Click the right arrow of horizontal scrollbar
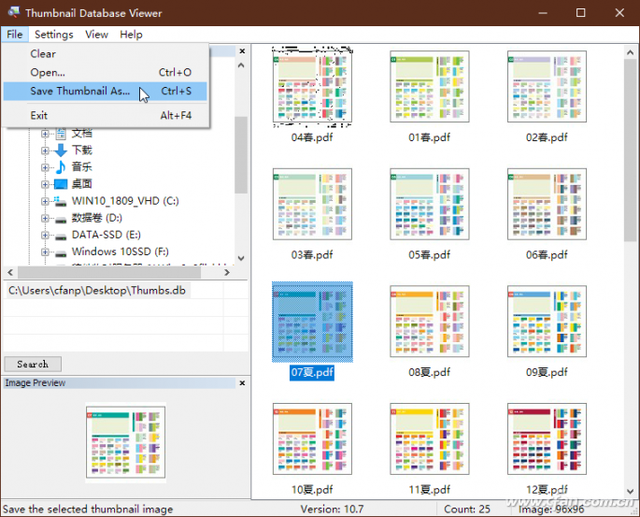640x517 pixels. tap(227, 272)
